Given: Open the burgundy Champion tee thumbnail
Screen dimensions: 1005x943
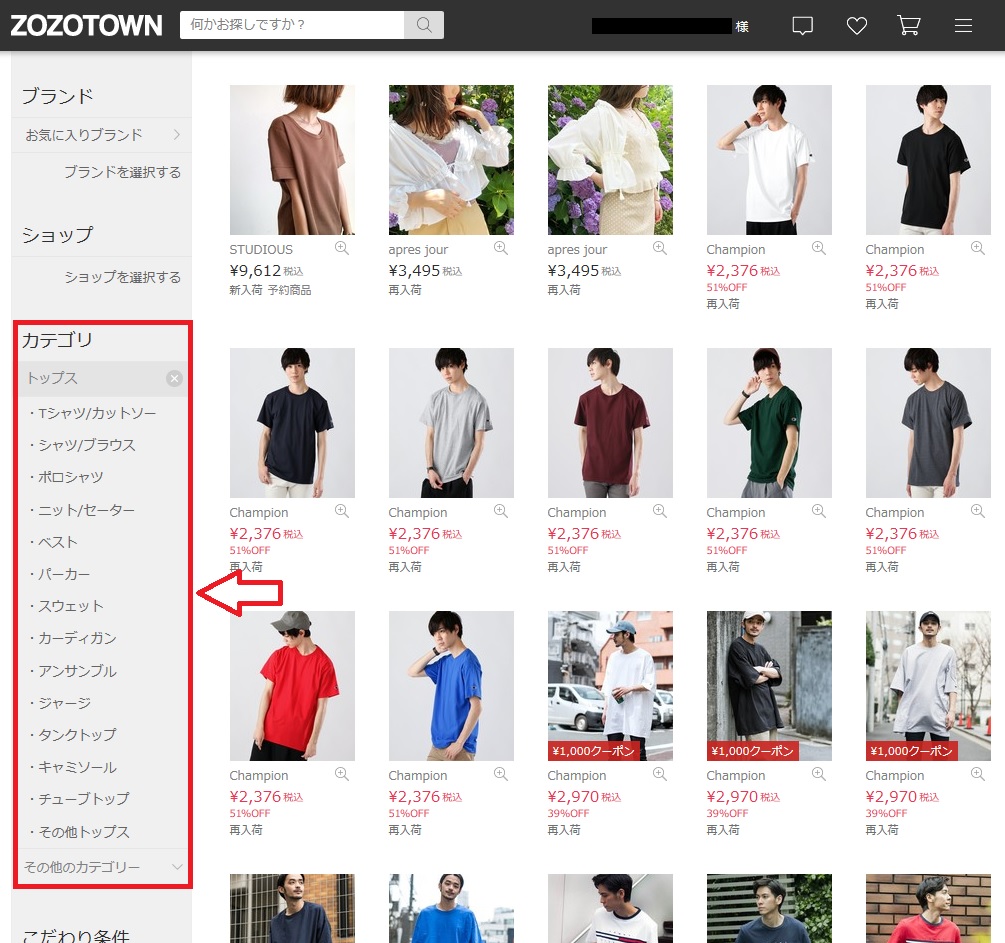Looking at the screenshot, I should [x=610, y=422].
